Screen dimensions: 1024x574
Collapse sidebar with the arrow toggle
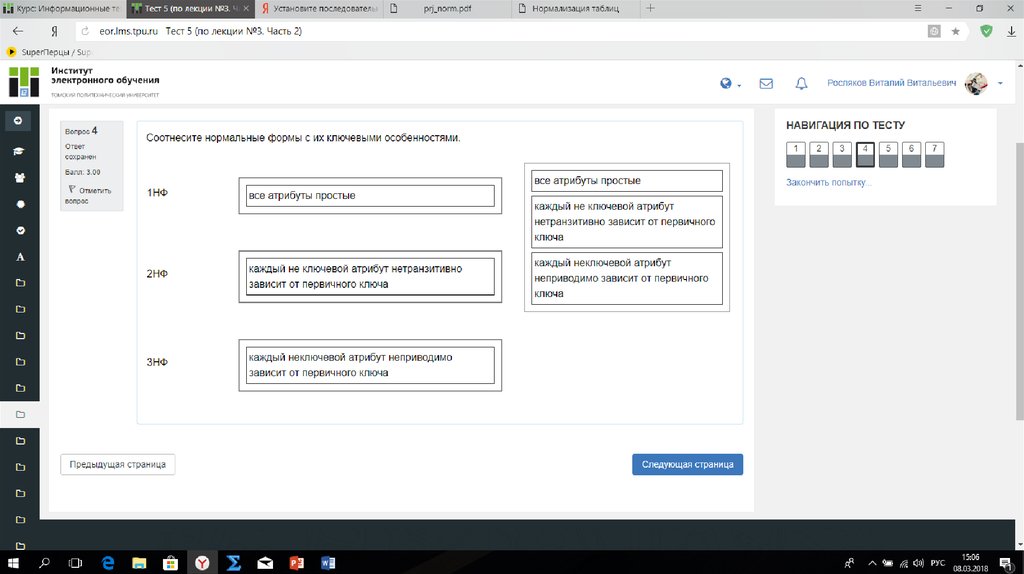coord(18,121)
